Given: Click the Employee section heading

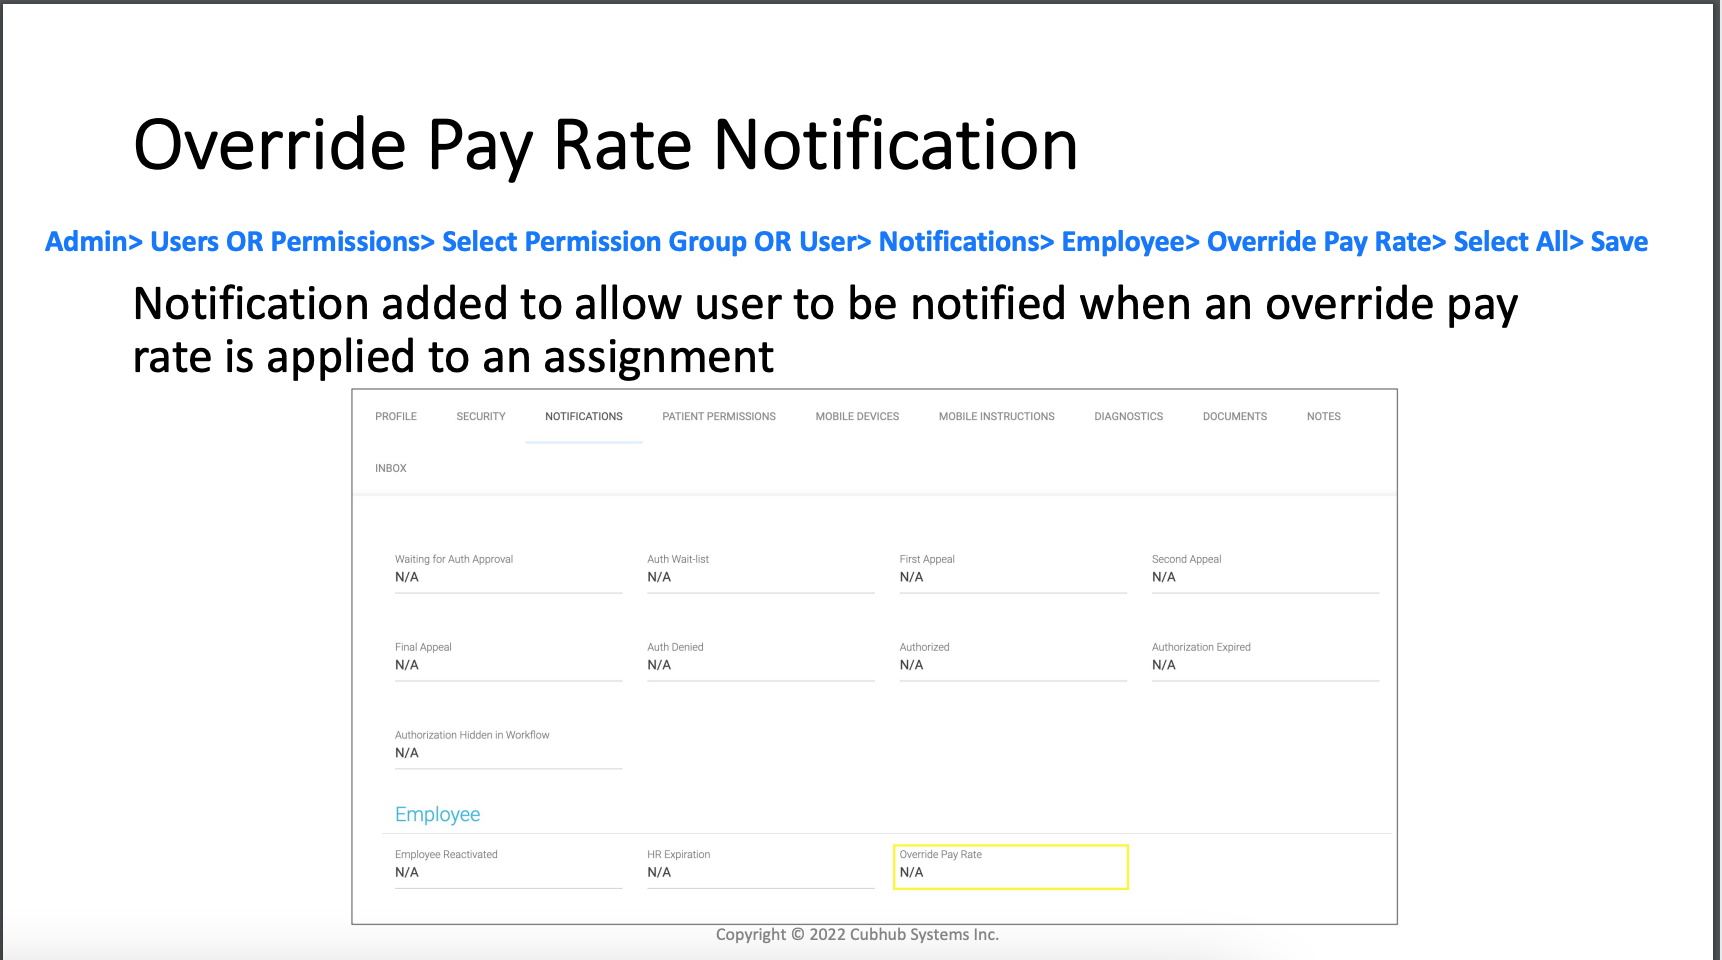Looking at the screenshot, I should coord(437,814).
